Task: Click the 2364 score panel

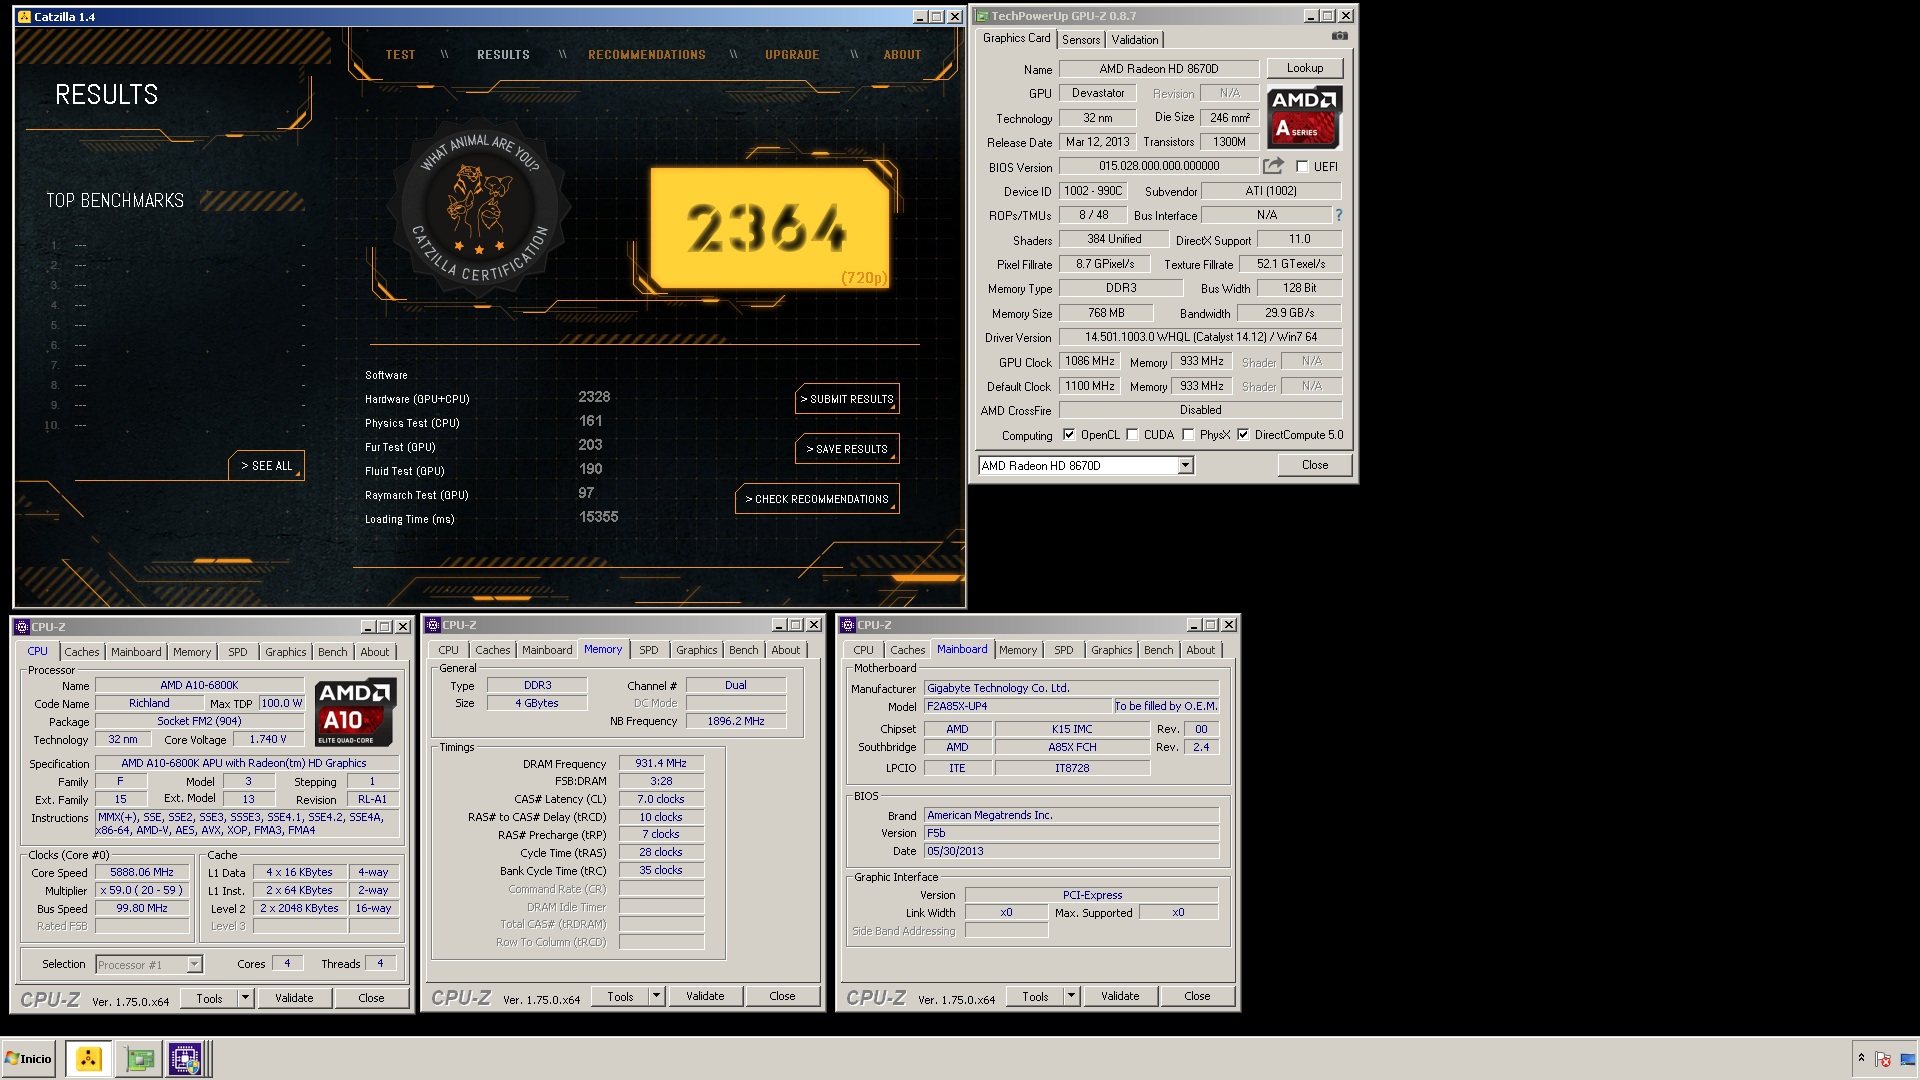Action: 770,228
